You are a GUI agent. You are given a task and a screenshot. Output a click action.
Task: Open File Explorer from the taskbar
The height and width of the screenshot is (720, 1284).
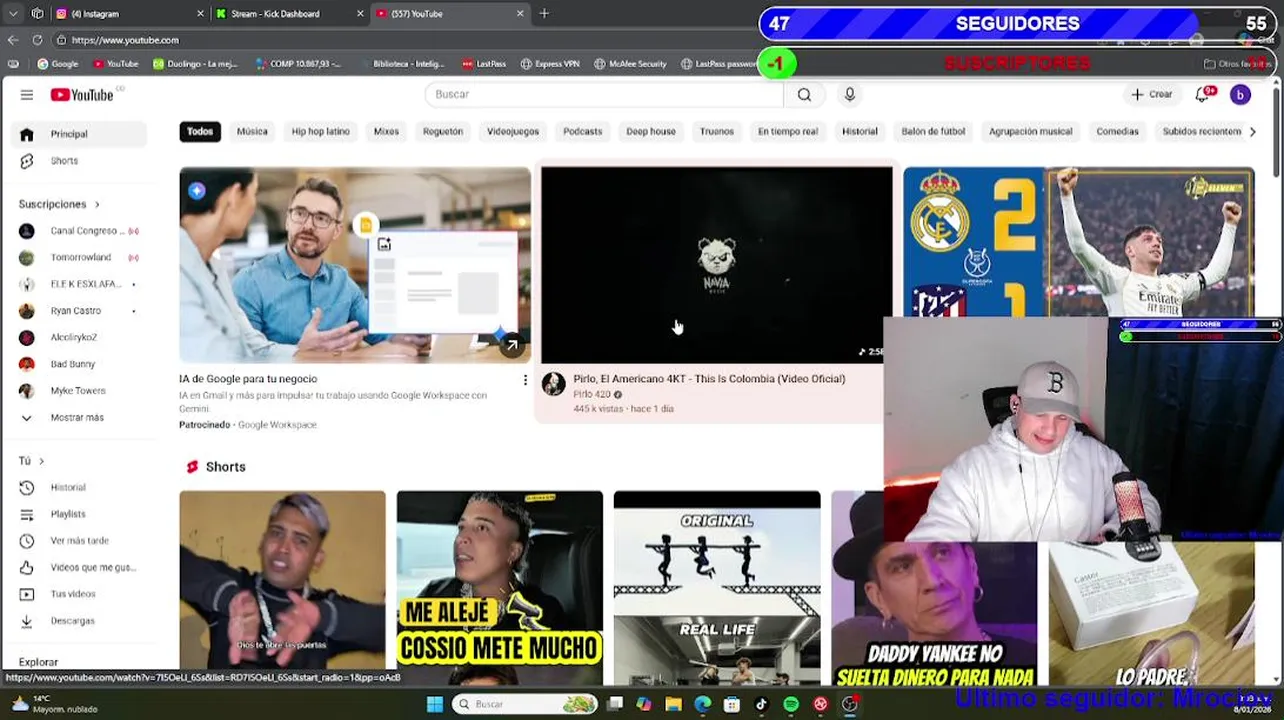(673, 704)
